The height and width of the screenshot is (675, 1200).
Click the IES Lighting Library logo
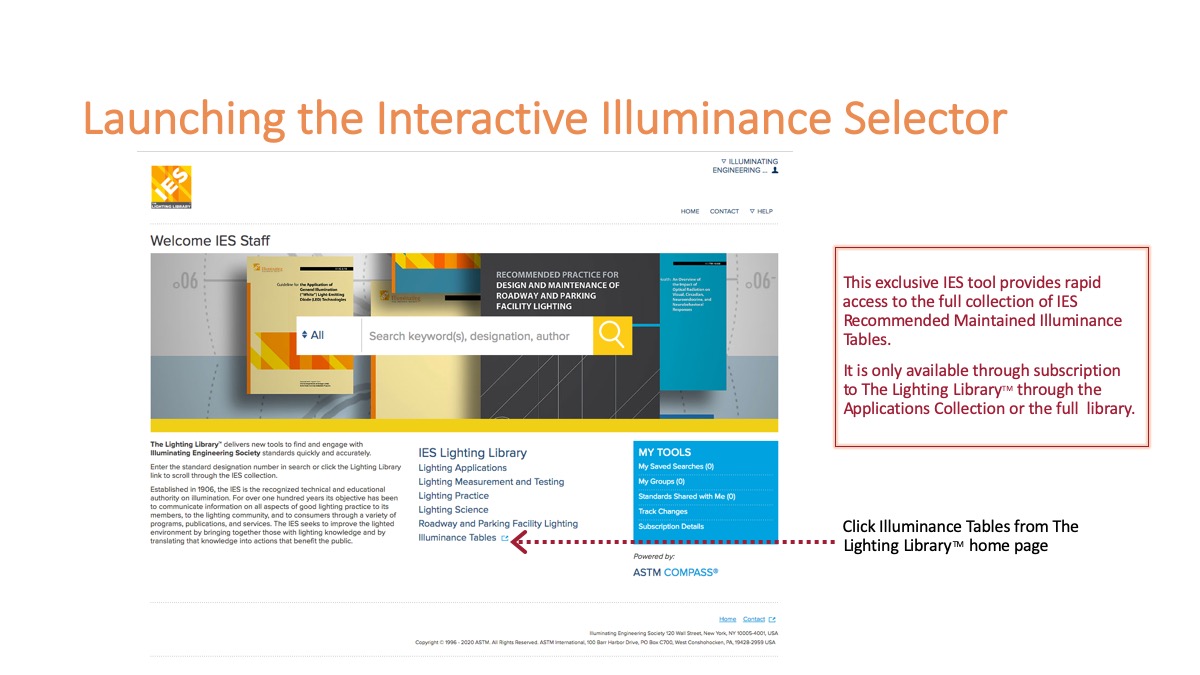171,187
